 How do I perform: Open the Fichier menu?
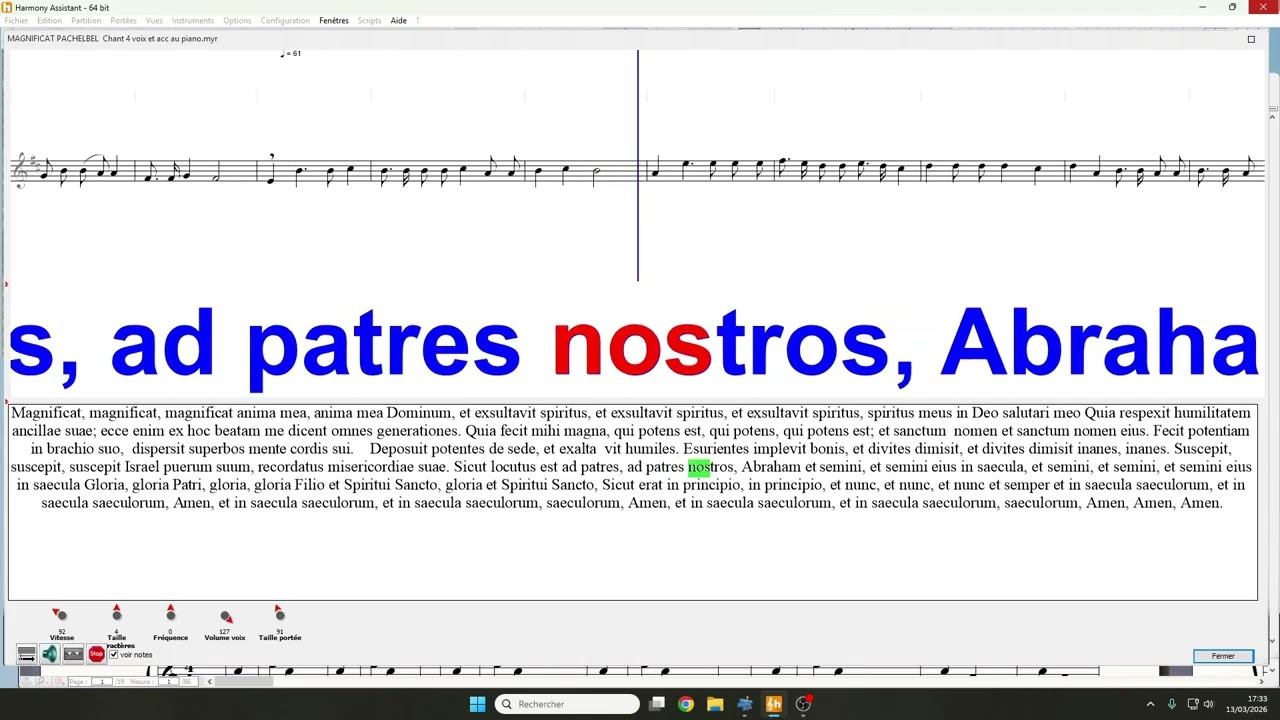pos(16,20)
